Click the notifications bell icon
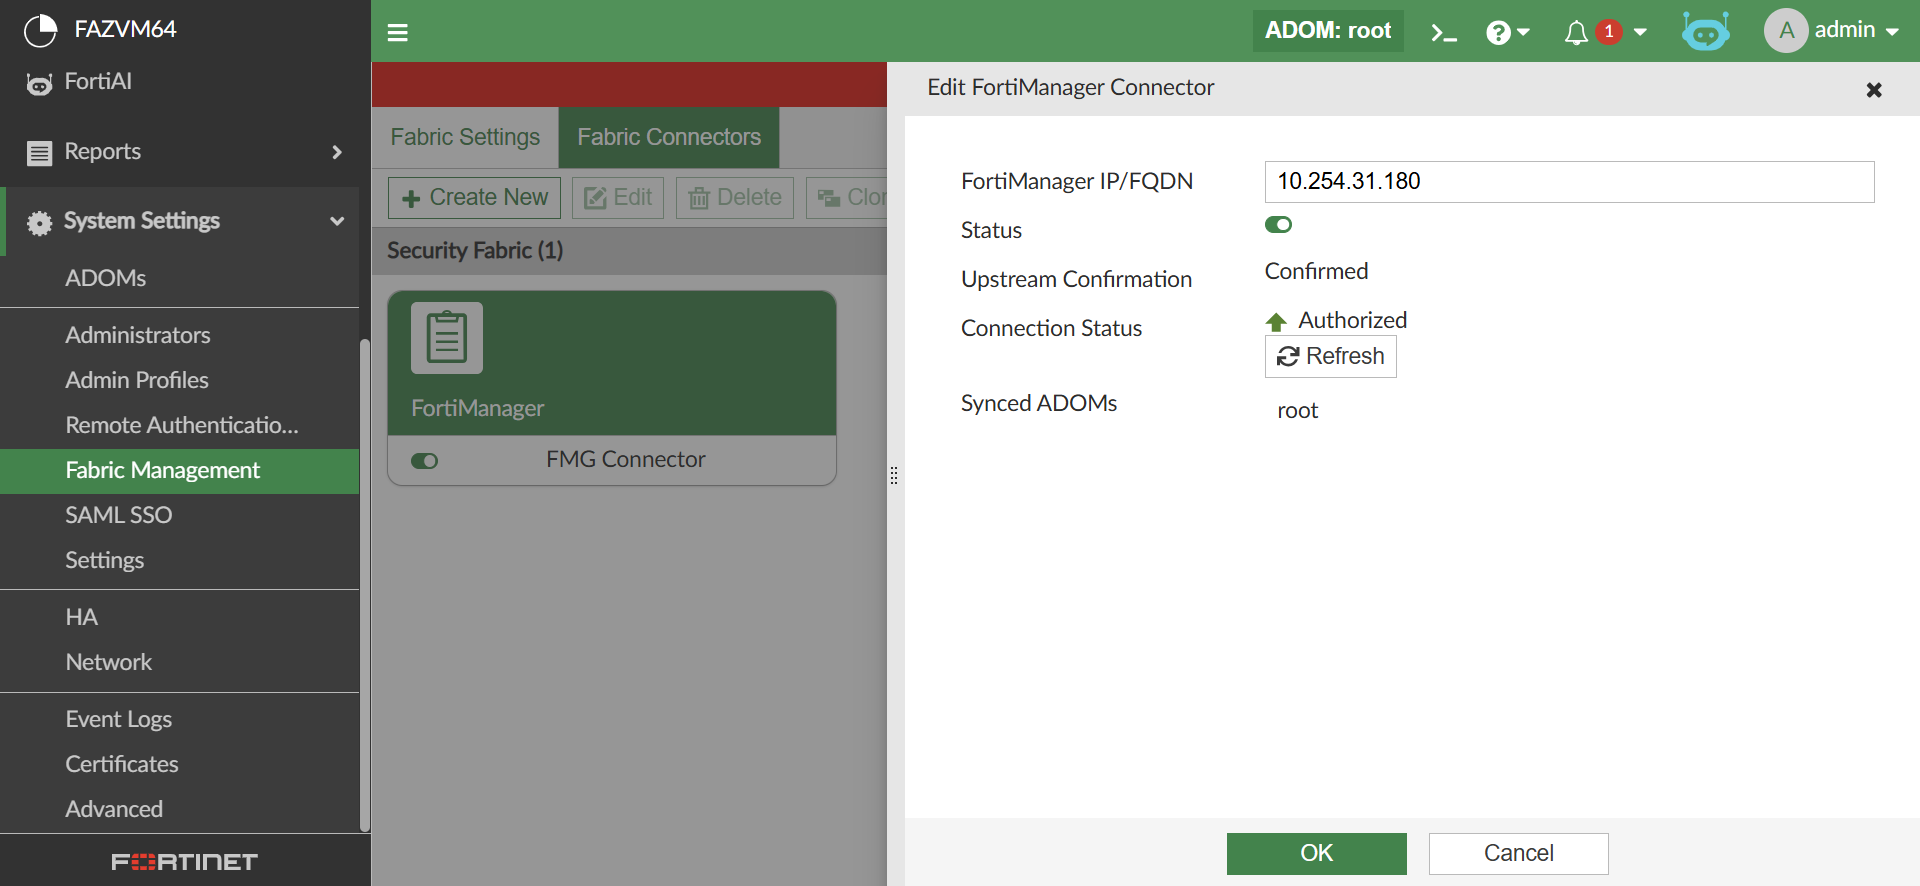The width and height of the screenshot is (1920, 886). (1576, 33)
